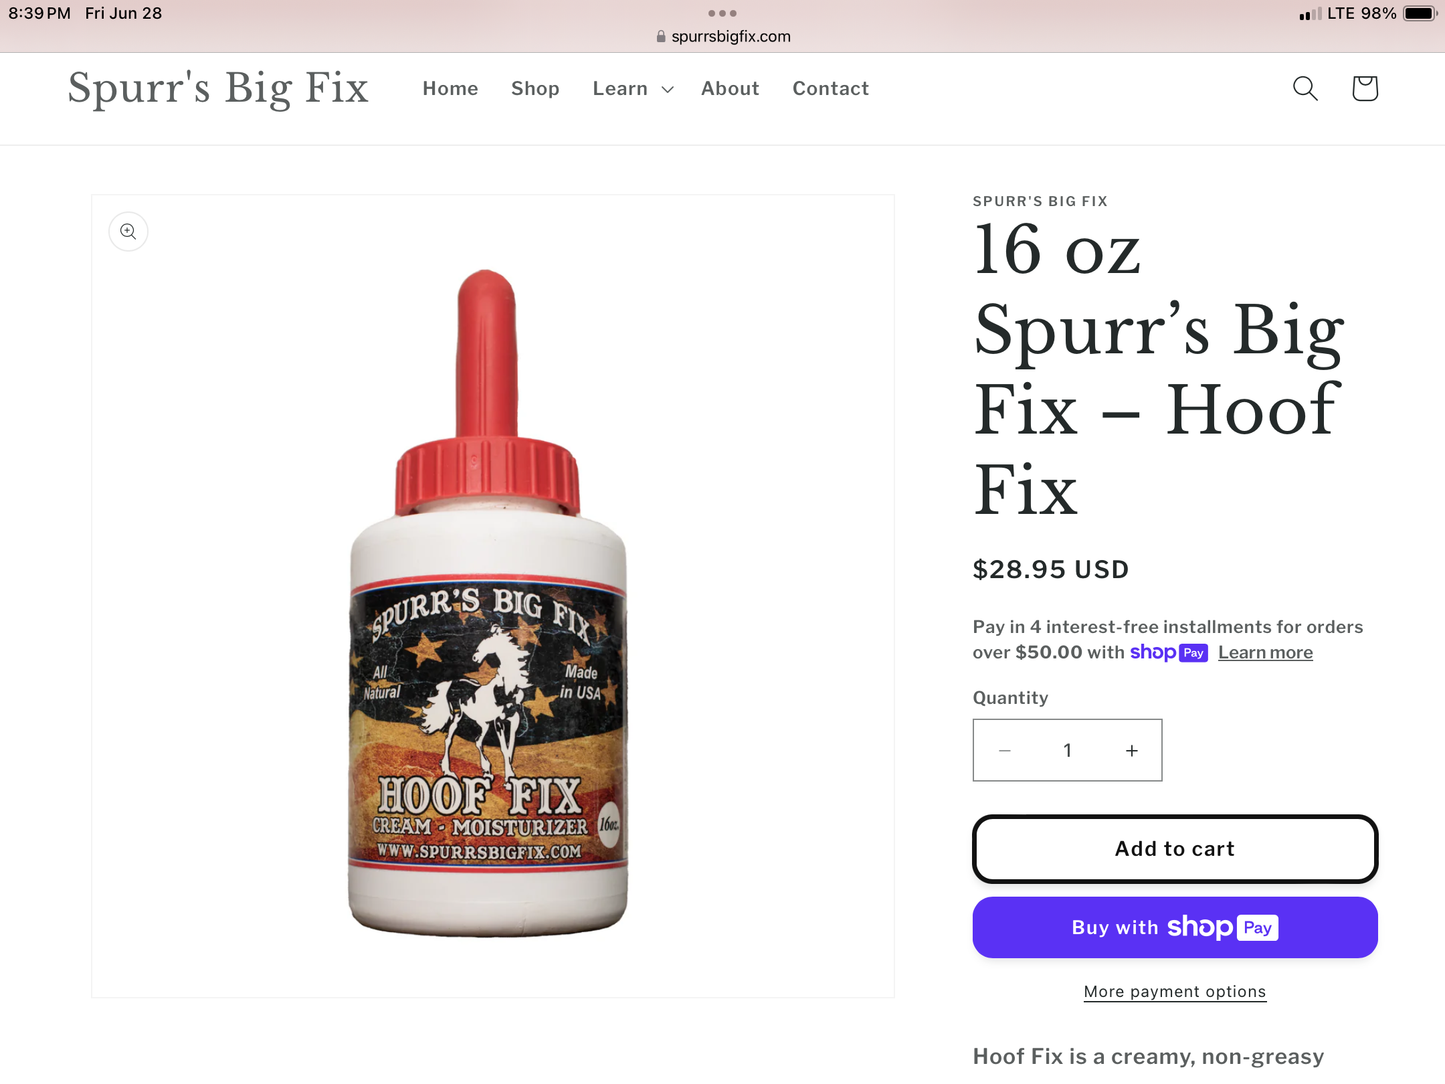Click the image zoom magnifier icon
Screen dimensions: 1445x1084
[x=128, y=232]
